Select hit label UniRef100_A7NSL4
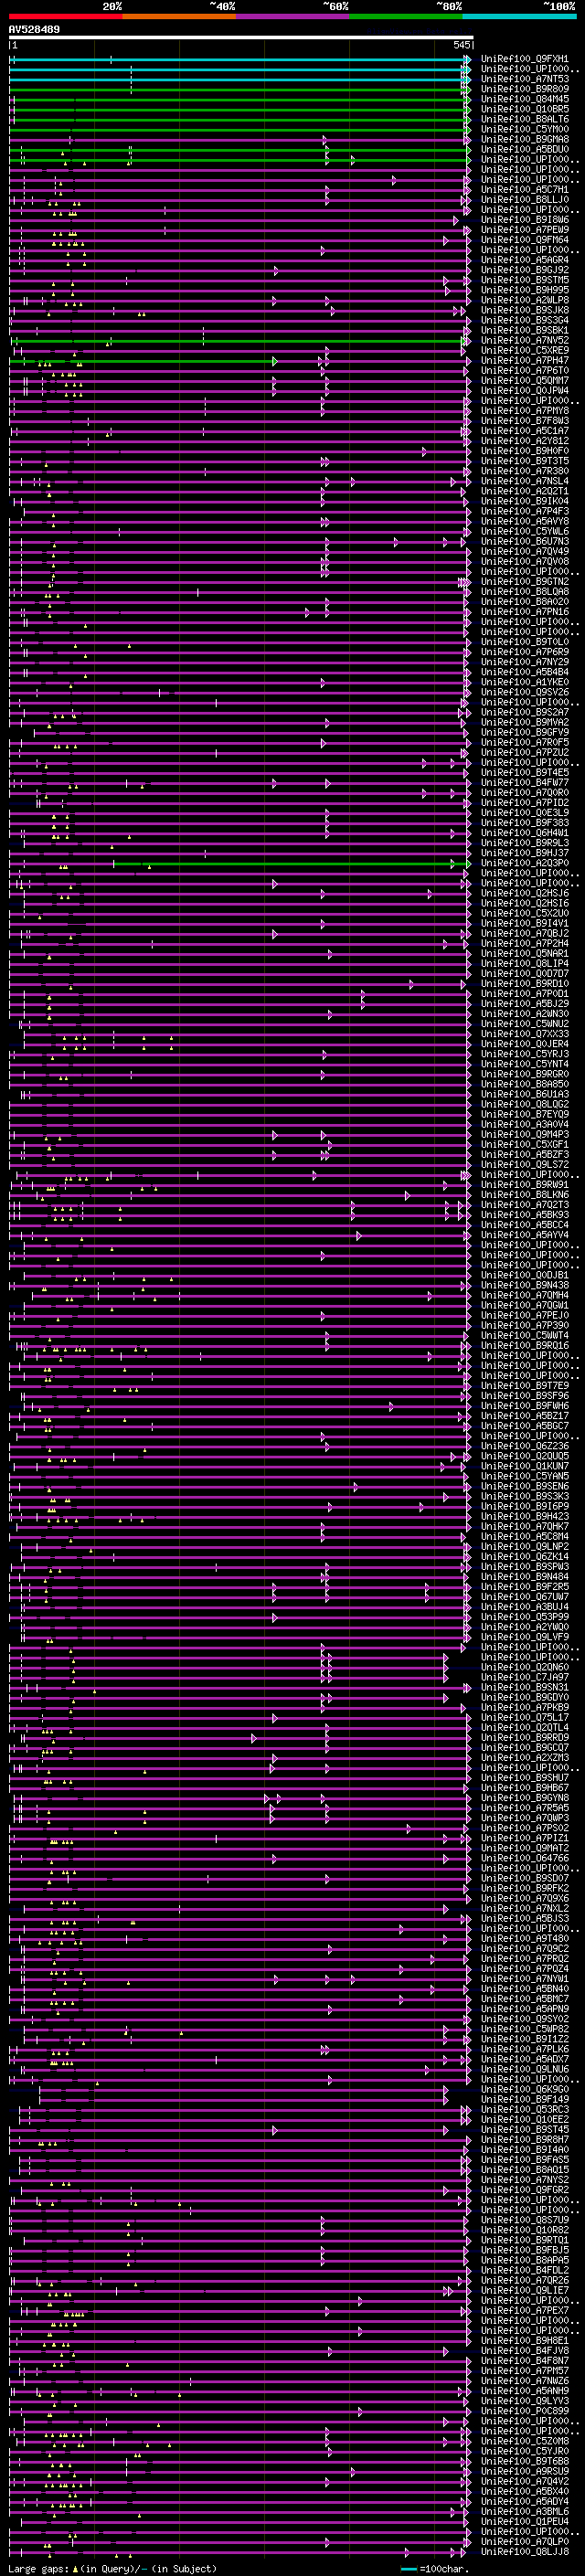 pyautogui.click(x=525, y=481)
